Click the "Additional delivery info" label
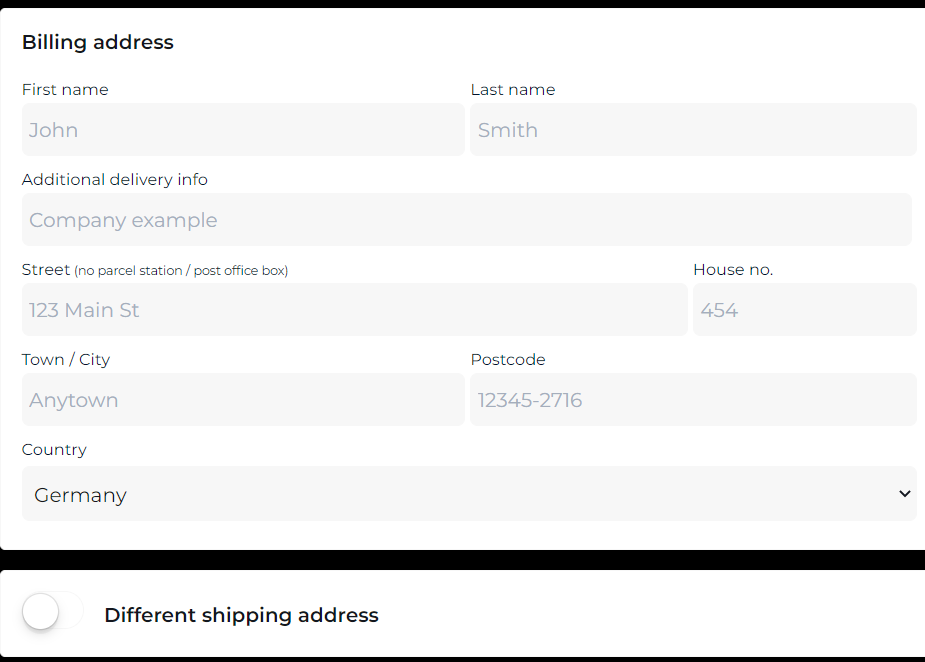This screenshot has width=925, height=662. click(115, 180)
